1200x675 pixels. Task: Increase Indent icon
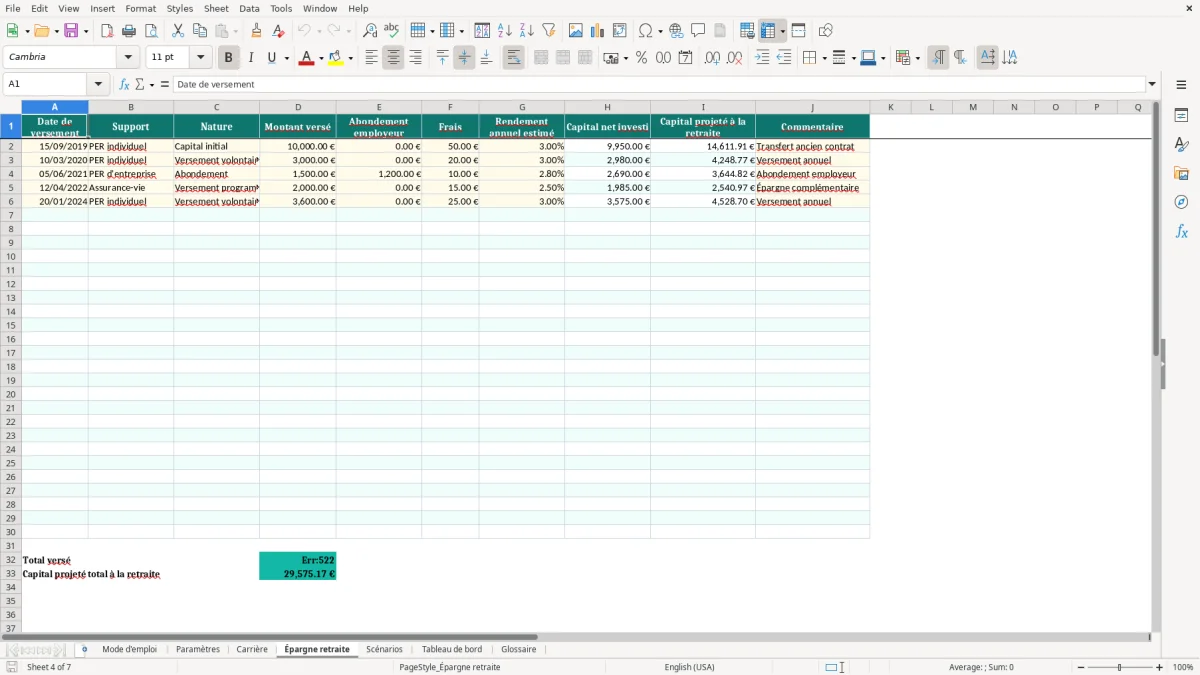762,58
